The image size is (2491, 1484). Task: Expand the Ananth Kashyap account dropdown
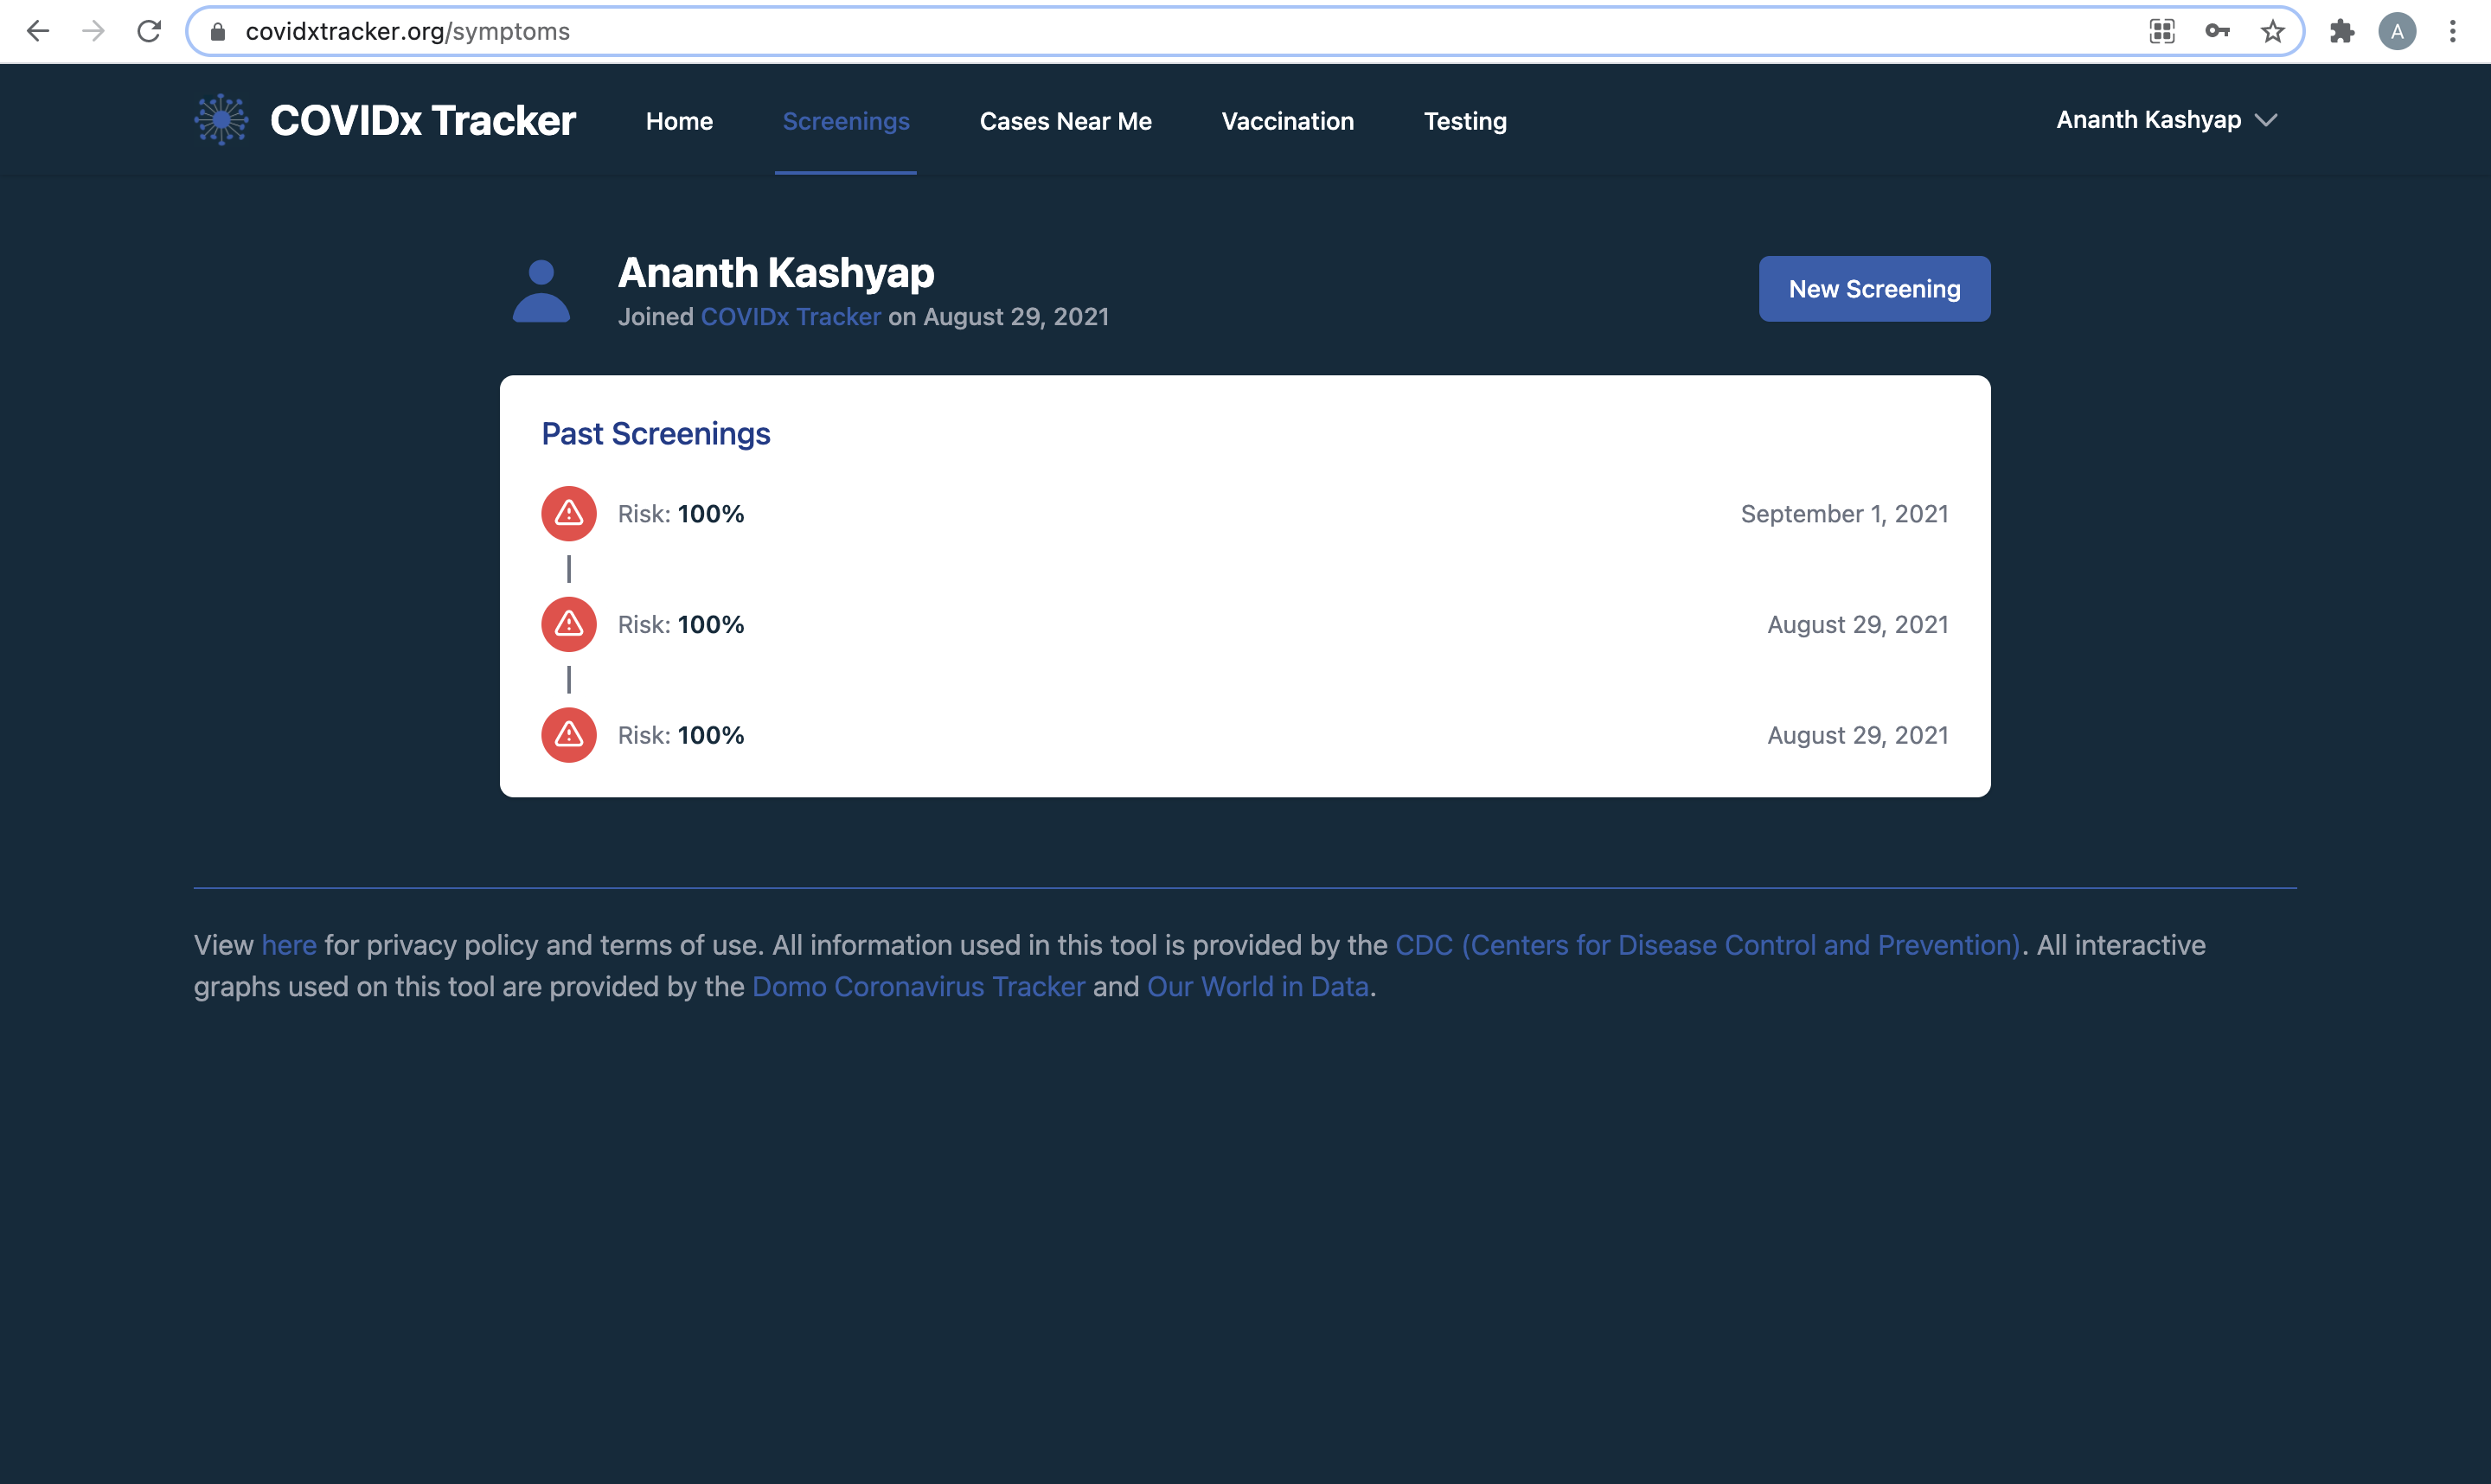point(2166,120)
